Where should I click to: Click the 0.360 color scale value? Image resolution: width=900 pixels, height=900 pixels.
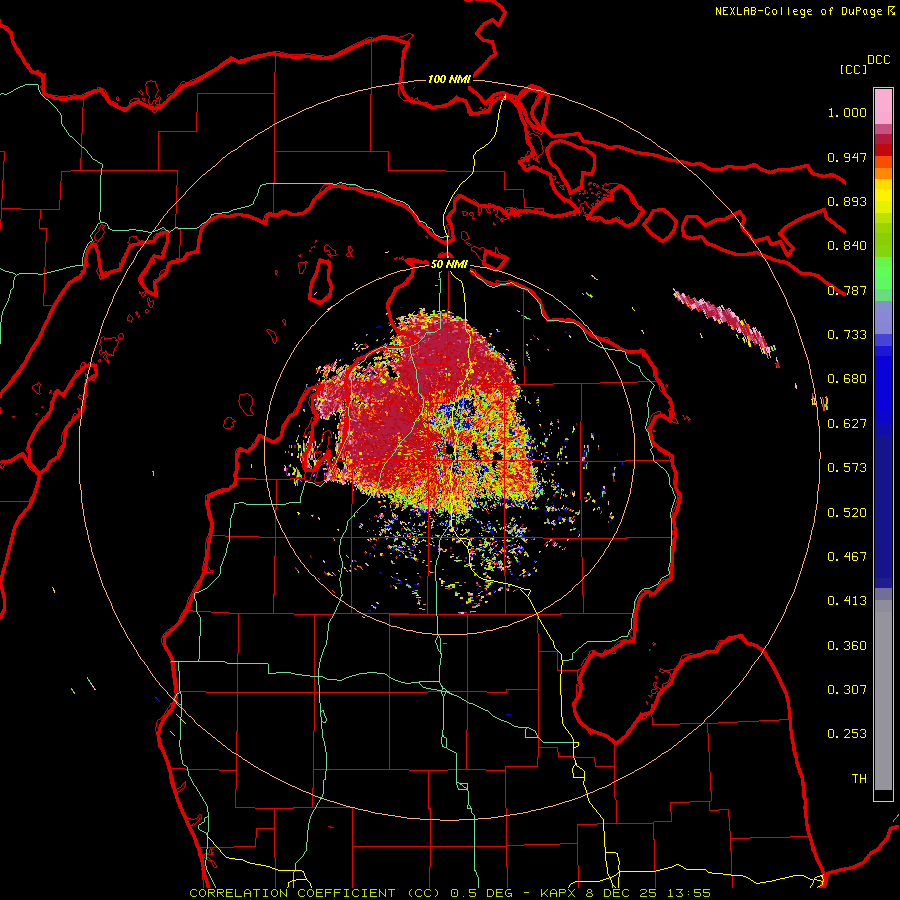click(x=847, y=646)
